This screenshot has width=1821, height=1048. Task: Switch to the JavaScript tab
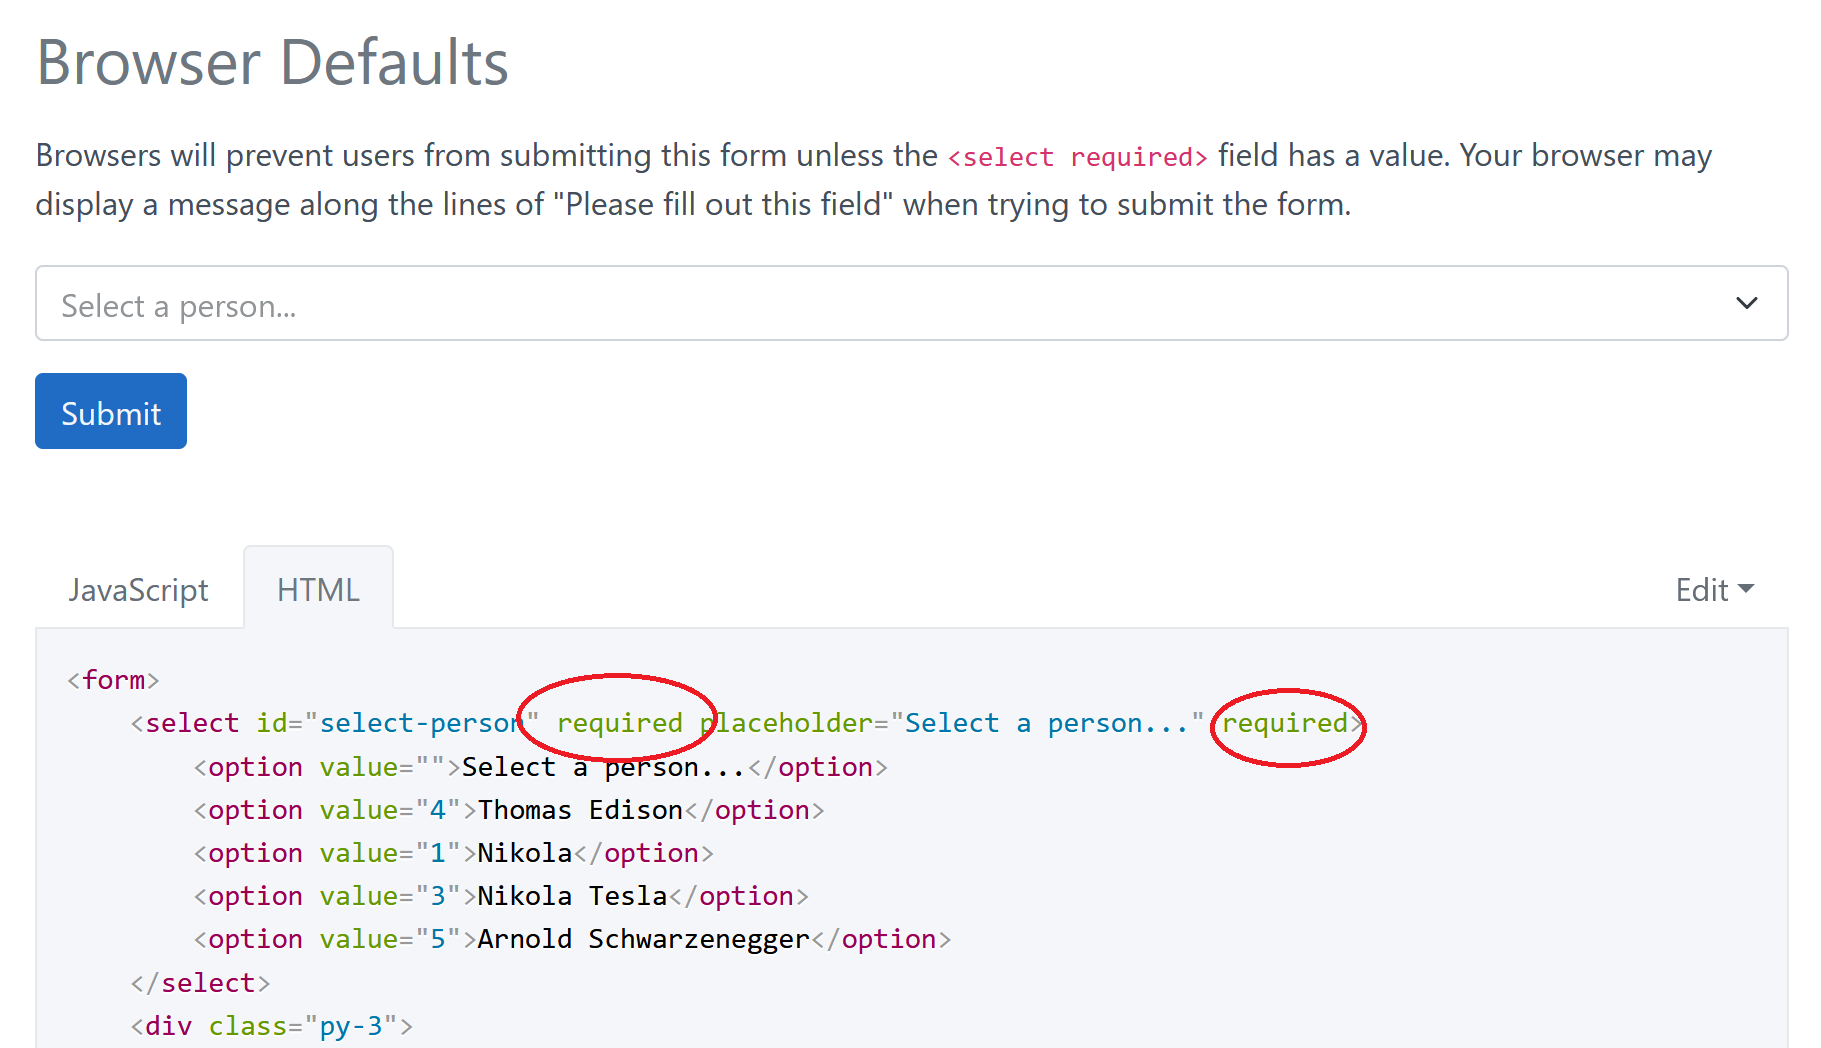[138, 590]
